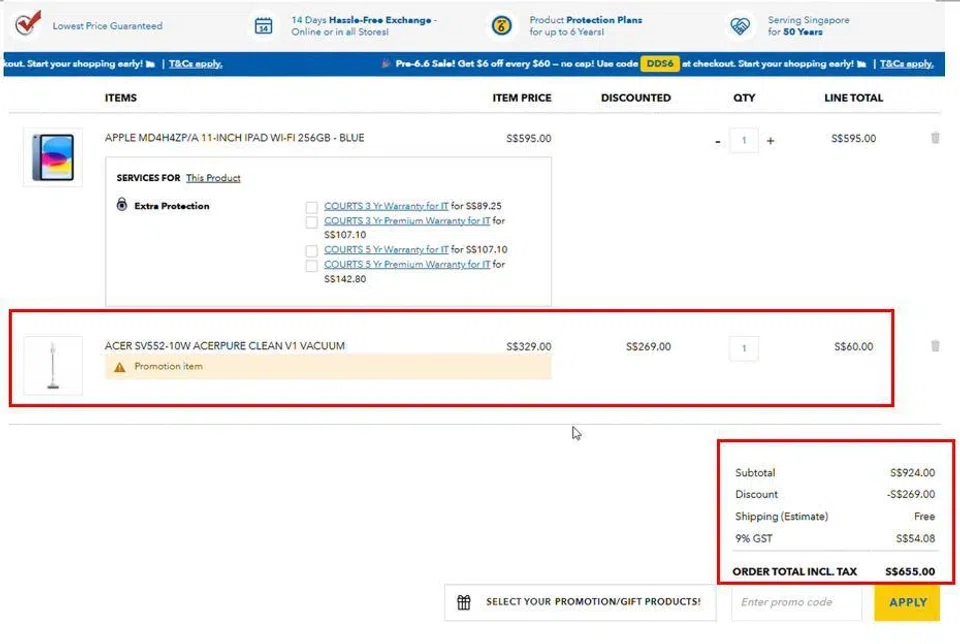Click the Acer vacuum product thumbnail
The image size is (960, 644).
coord(52,364)
